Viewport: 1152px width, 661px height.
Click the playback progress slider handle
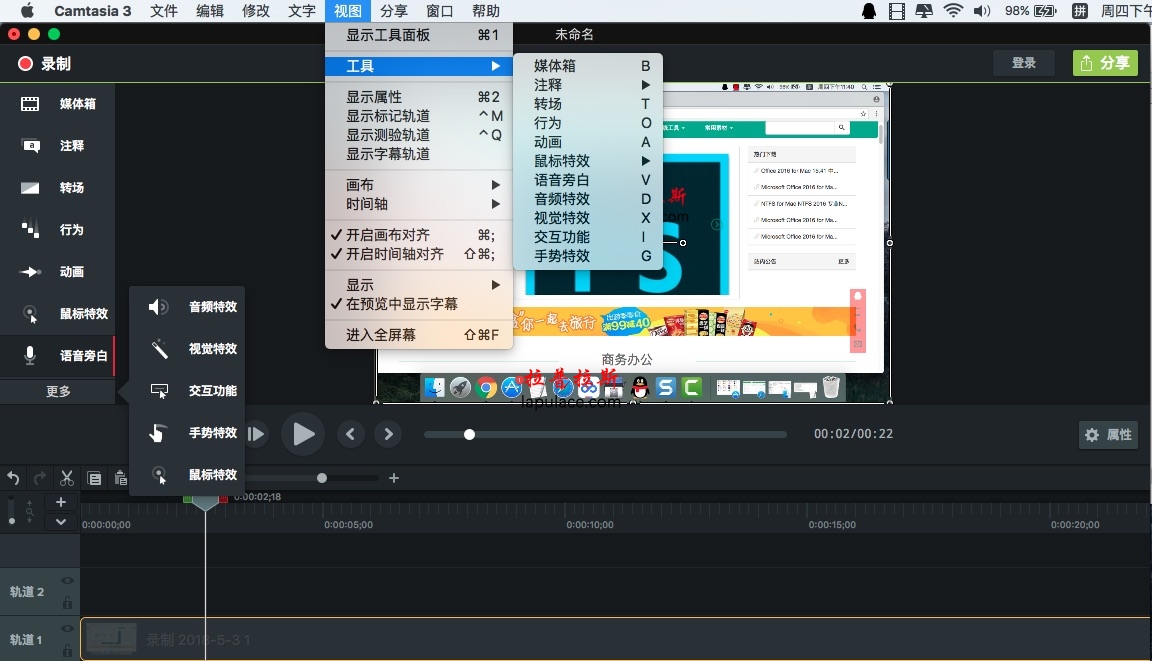469,435
